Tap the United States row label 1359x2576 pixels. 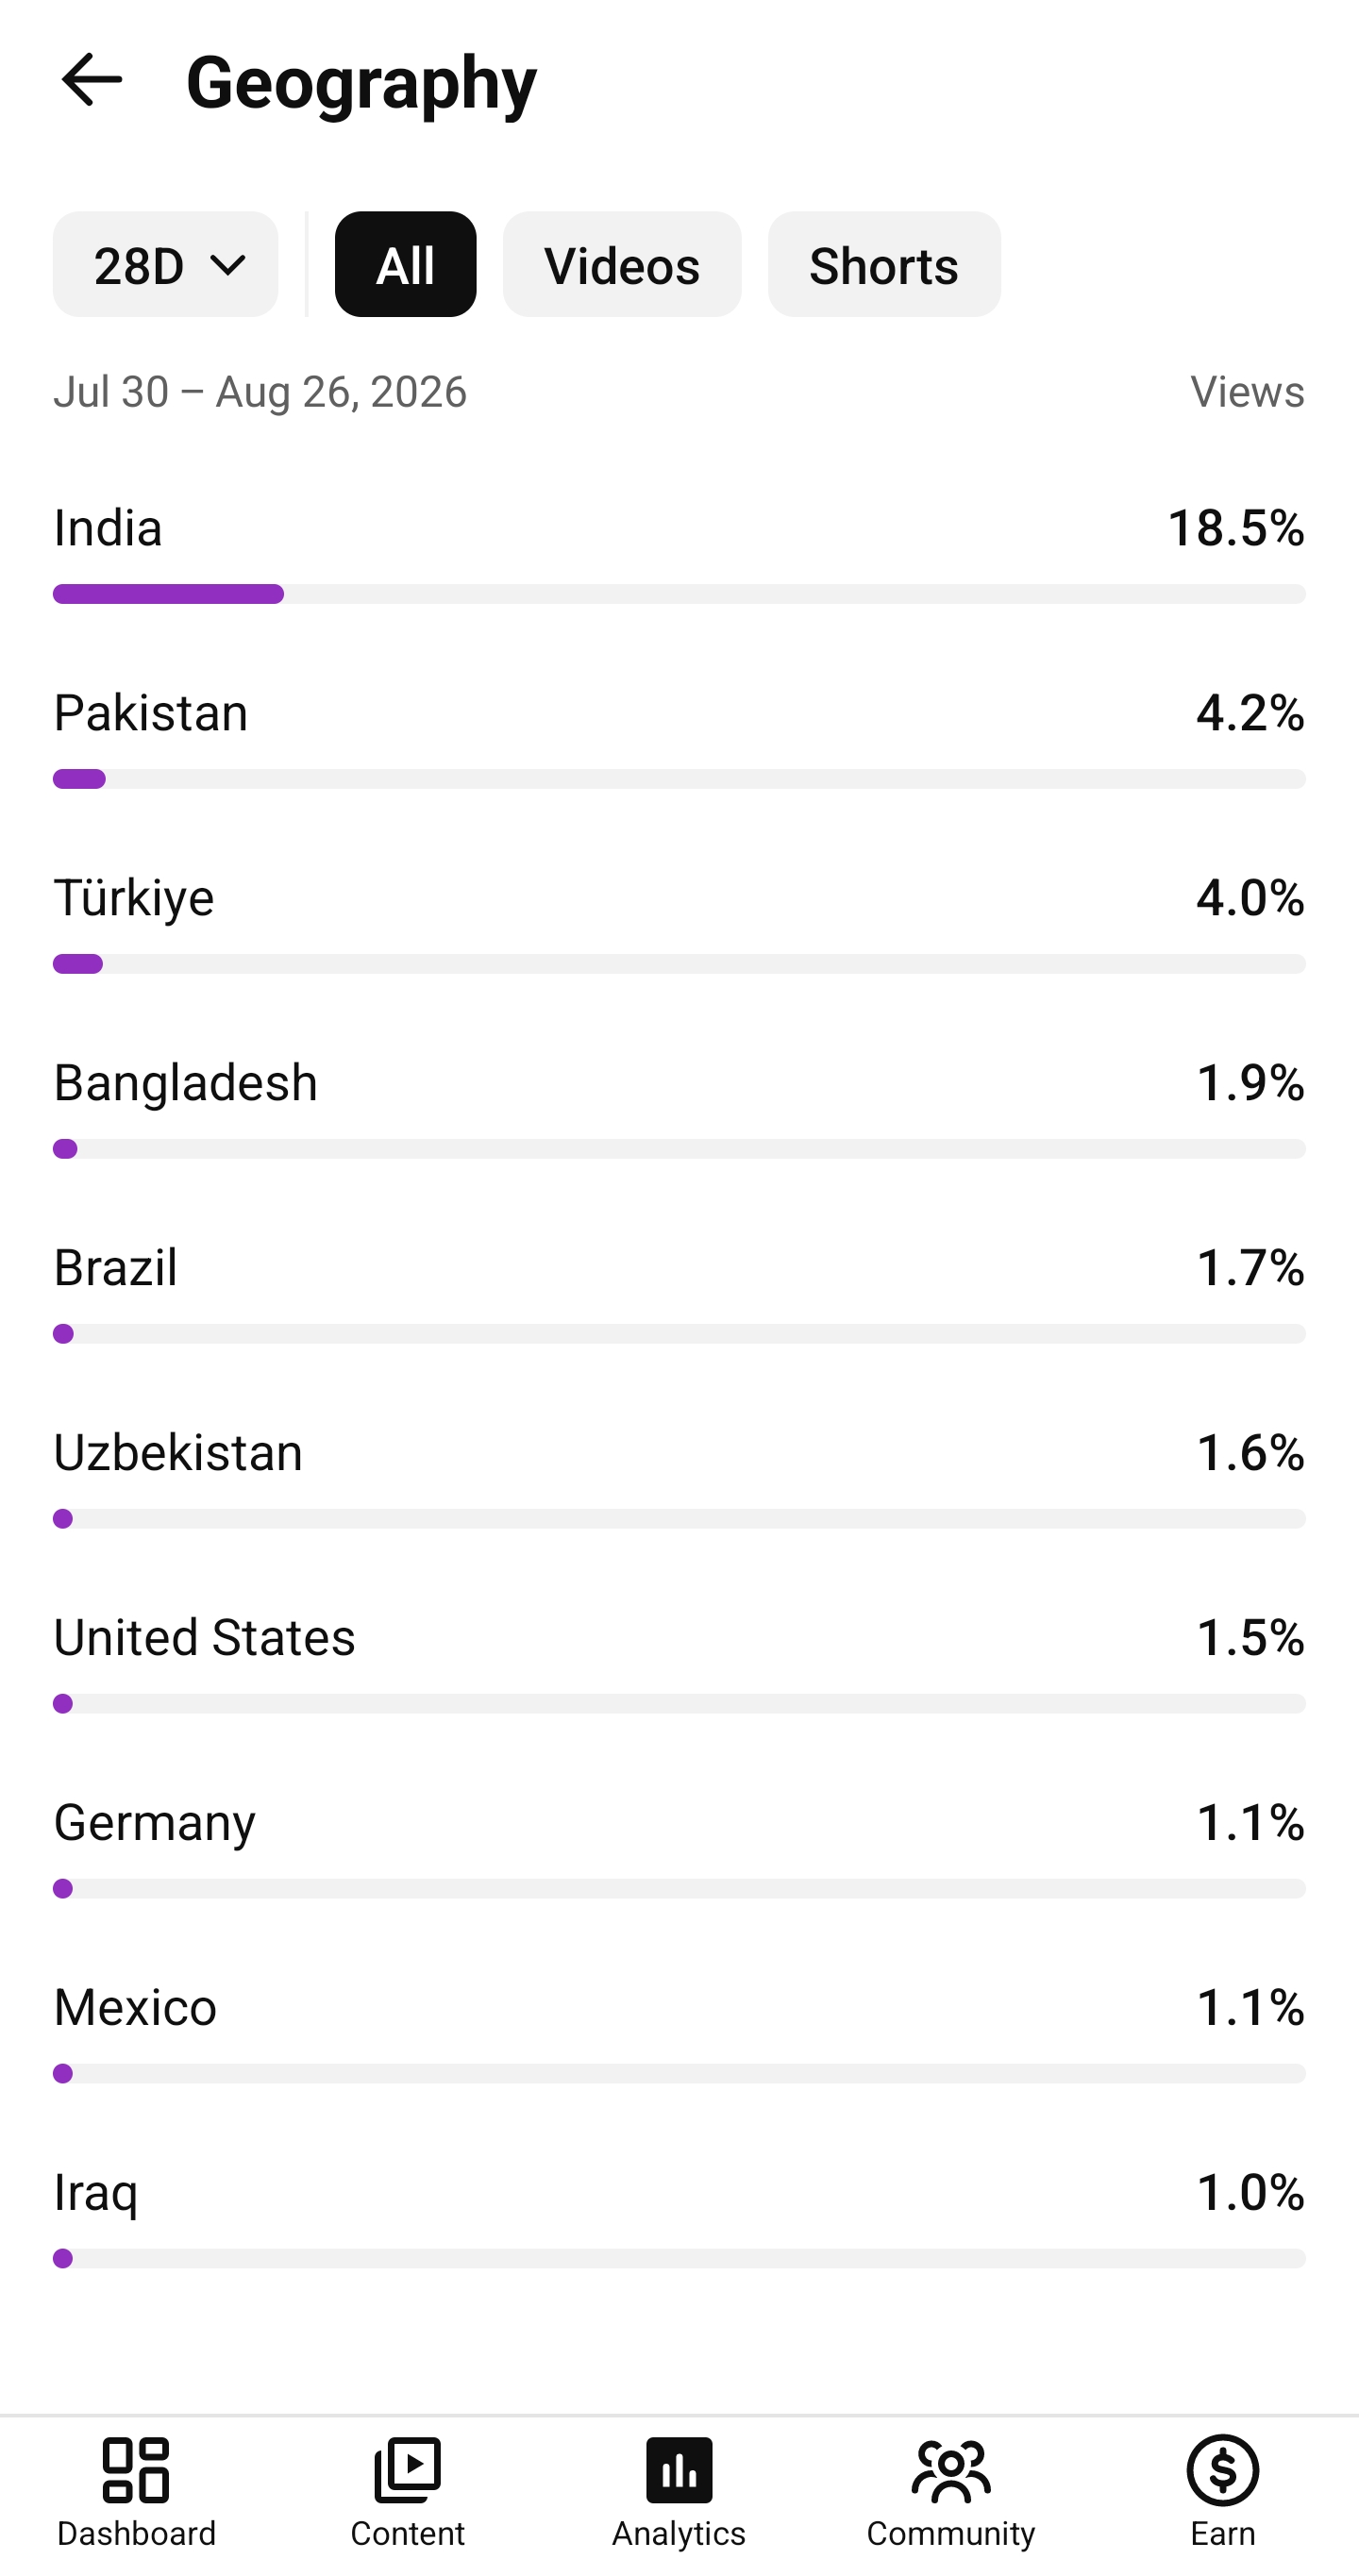click(205, 1637)
